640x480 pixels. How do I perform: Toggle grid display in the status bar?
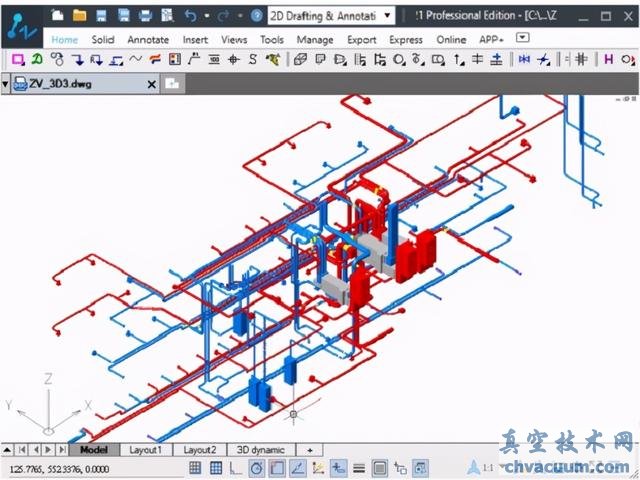click(x=216, y=468)
